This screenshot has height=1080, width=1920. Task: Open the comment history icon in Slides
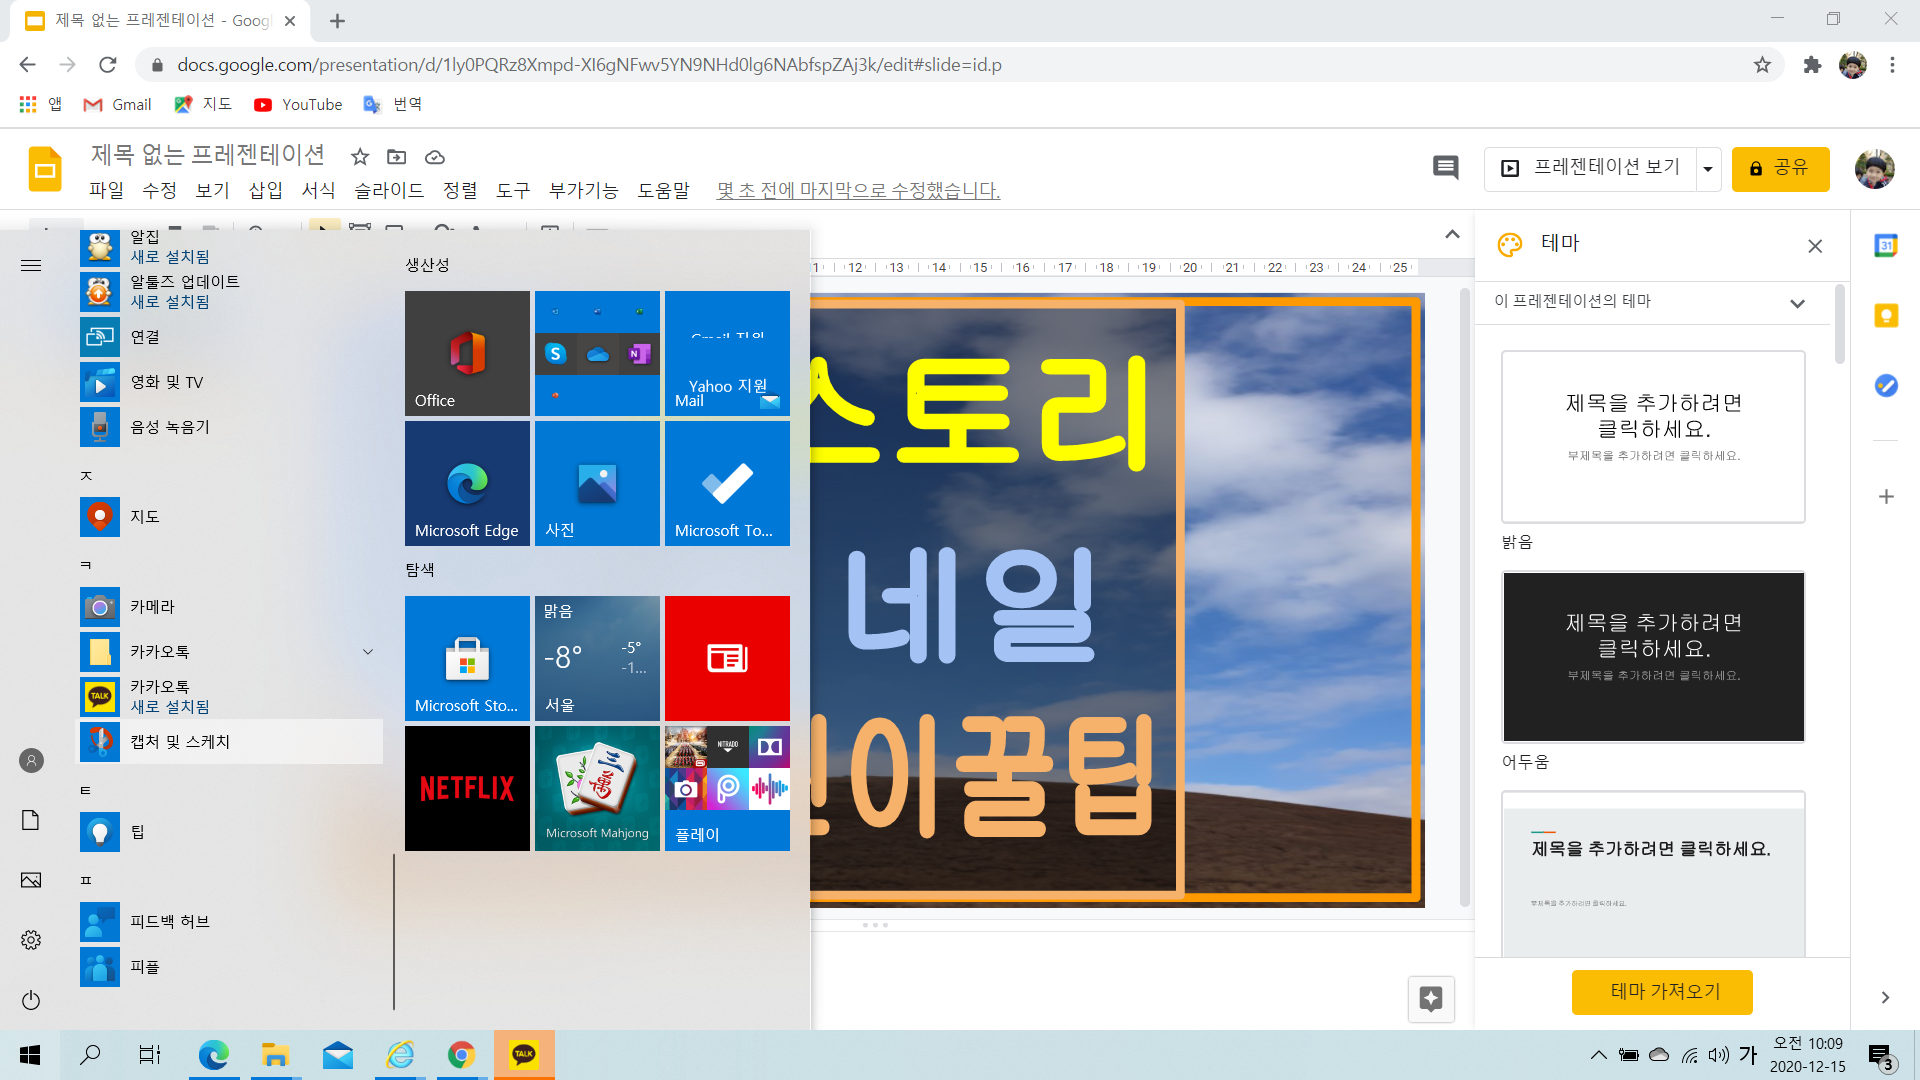1445,168
